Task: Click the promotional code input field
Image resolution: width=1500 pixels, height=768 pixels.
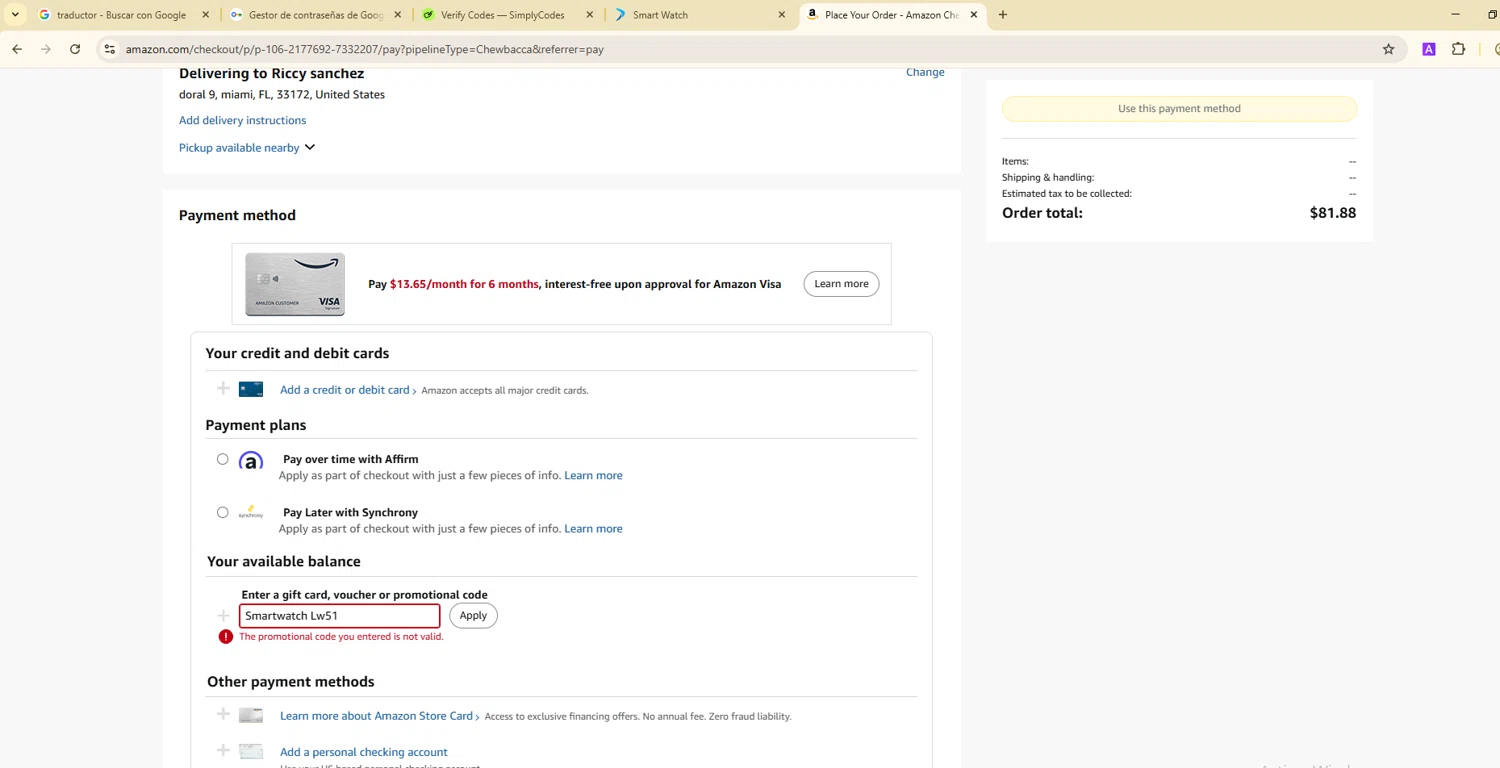Action: coord(339,616)
